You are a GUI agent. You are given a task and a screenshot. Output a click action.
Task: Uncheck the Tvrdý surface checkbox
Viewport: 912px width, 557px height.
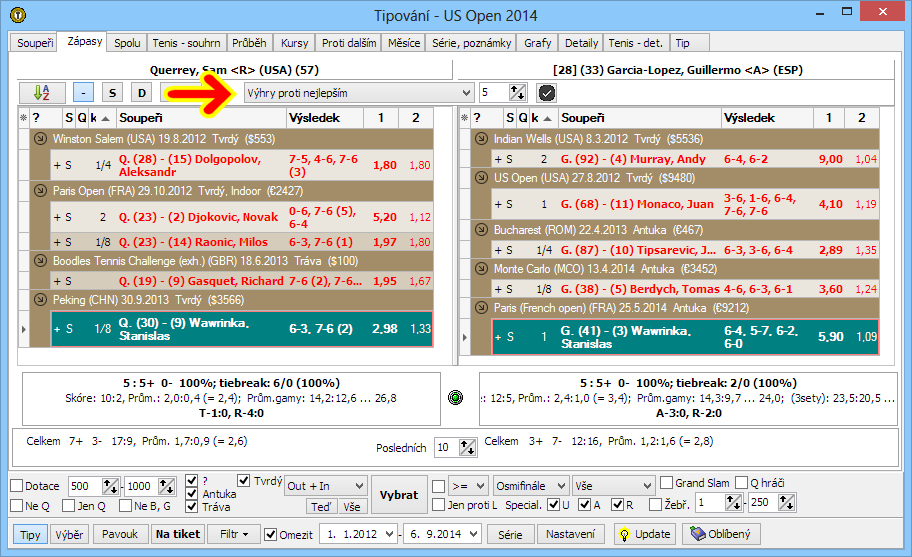click(x=244, y=481)
